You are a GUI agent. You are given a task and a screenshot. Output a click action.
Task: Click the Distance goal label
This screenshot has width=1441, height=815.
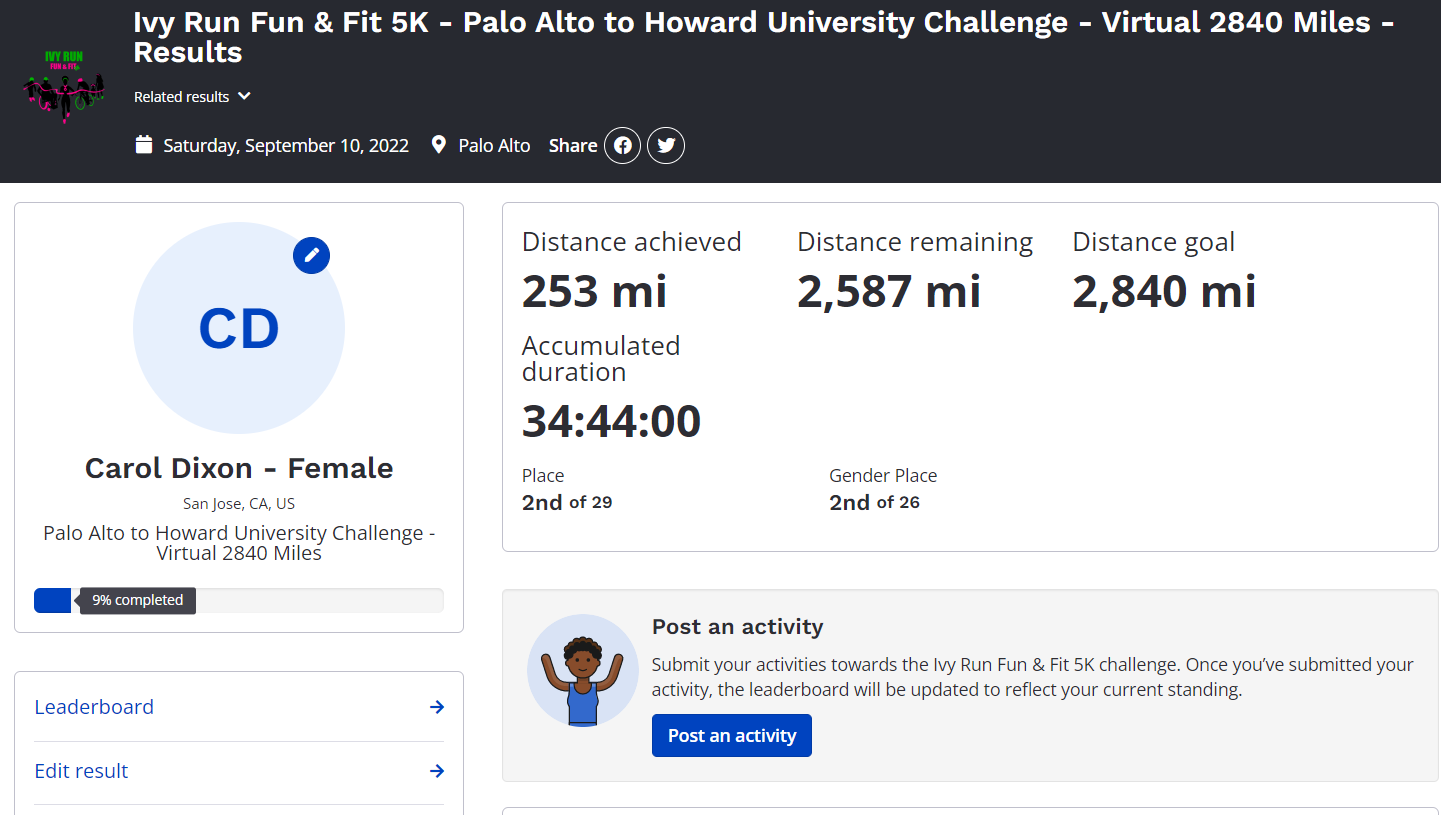click(x=1154, y=242)
